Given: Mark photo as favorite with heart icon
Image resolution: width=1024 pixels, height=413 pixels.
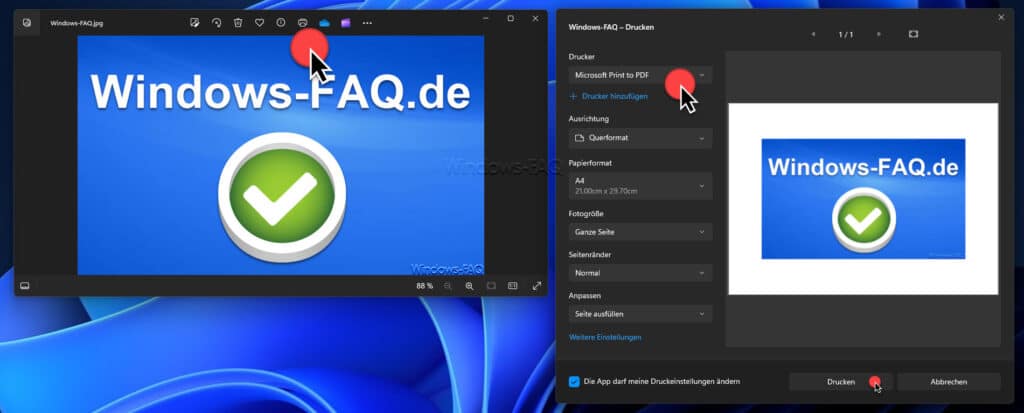Looking at the screenshot, I should 259,23.
